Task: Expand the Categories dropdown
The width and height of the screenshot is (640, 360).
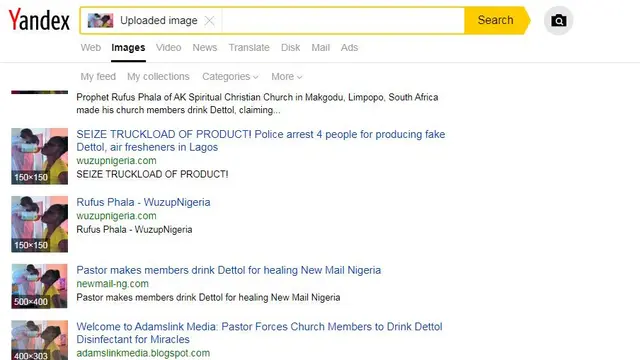Action: coord(230,77)
